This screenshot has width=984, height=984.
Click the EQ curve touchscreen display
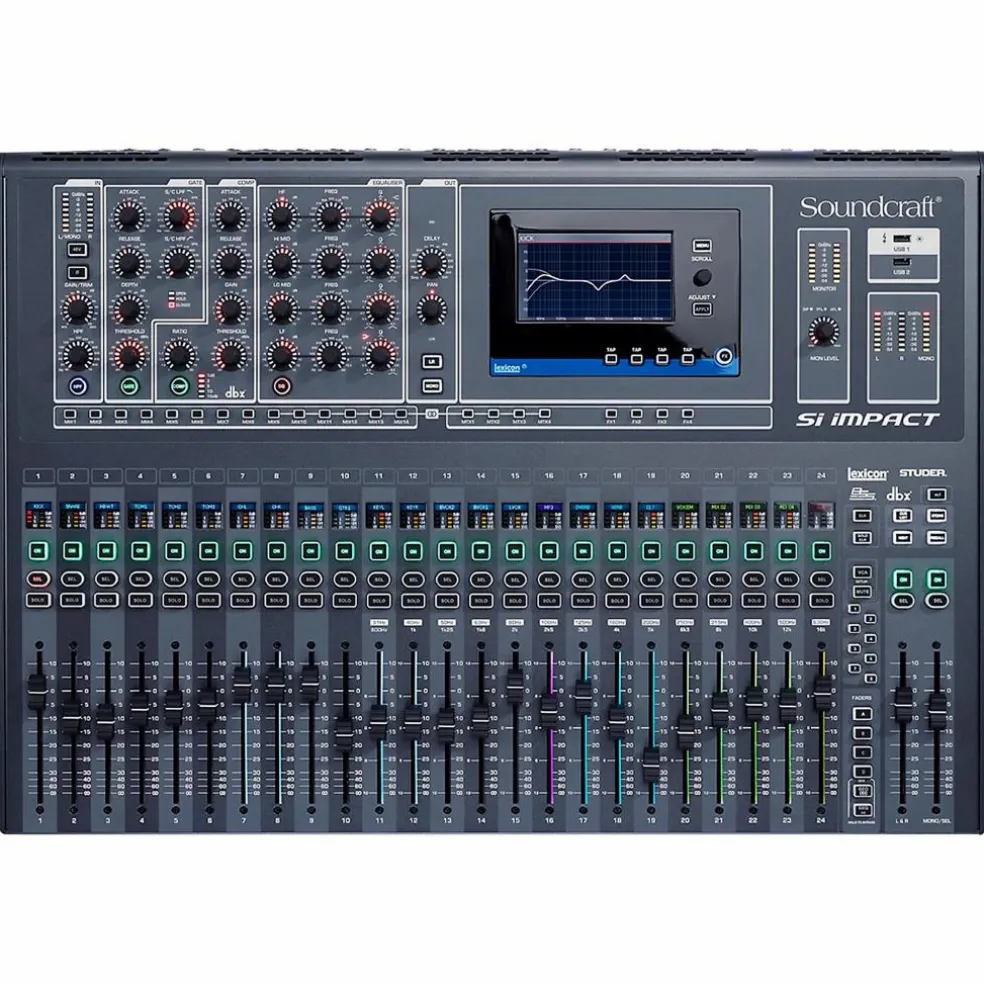click(x=595, y=277)
